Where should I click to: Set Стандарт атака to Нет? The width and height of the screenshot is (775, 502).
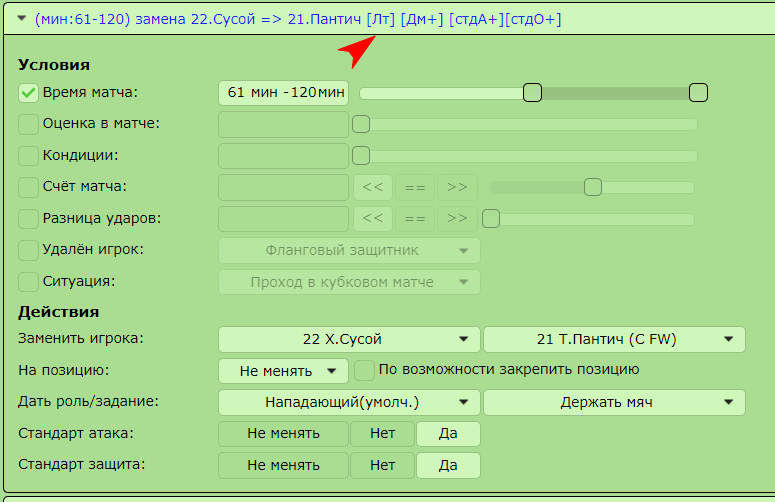(x=383, y=434)
